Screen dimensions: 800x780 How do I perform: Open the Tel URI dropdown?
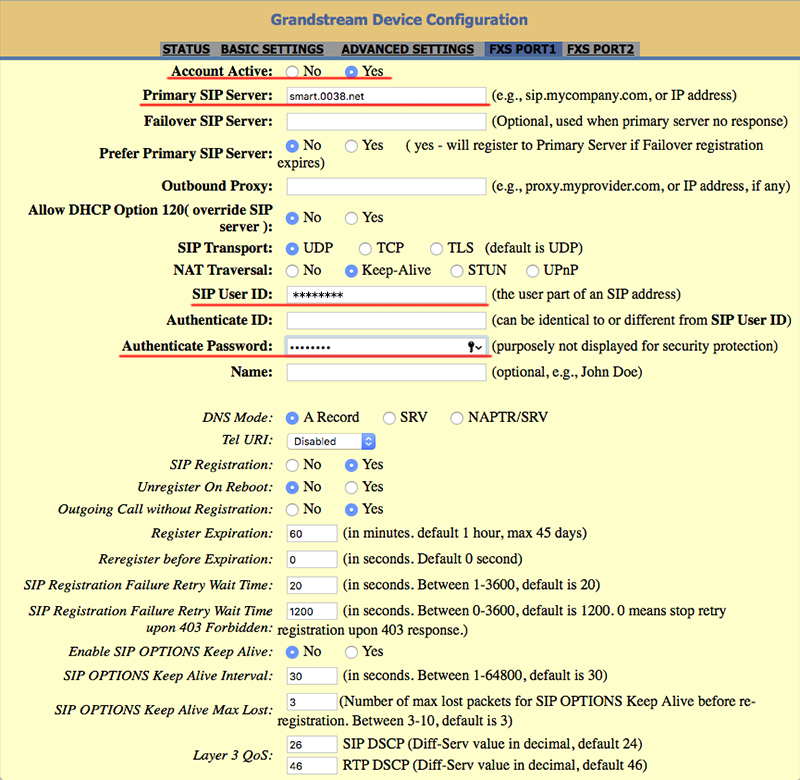331,441
